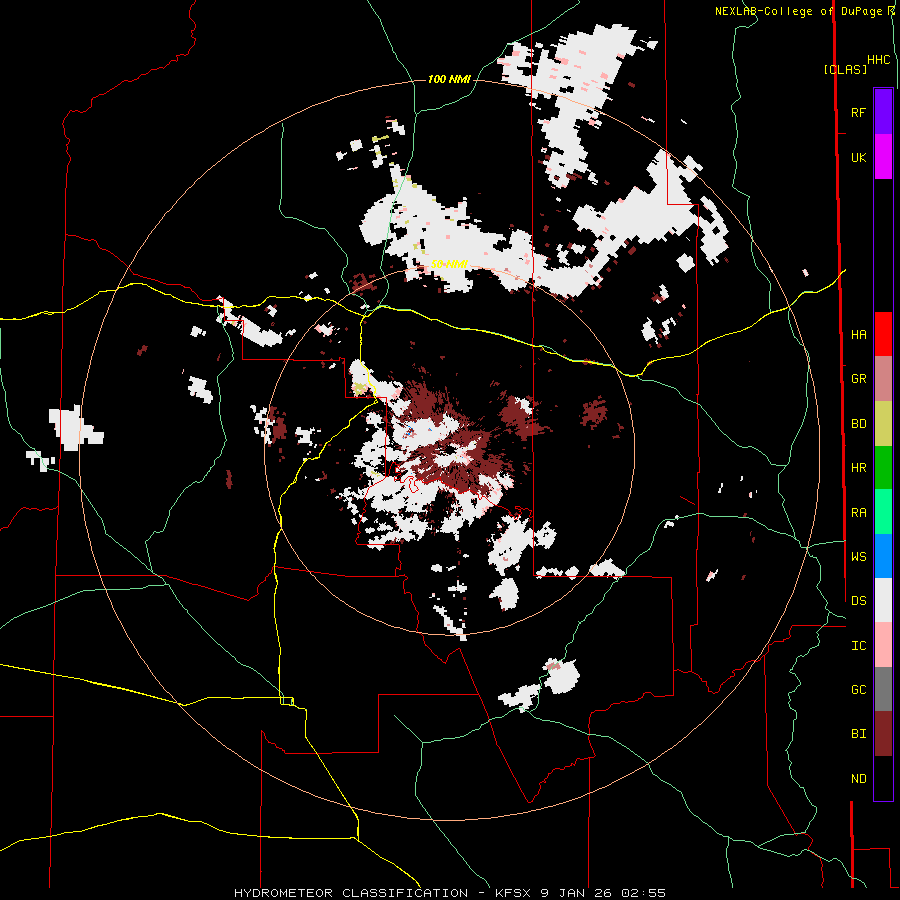Click the GC gray legend swatch

point(883,689)
